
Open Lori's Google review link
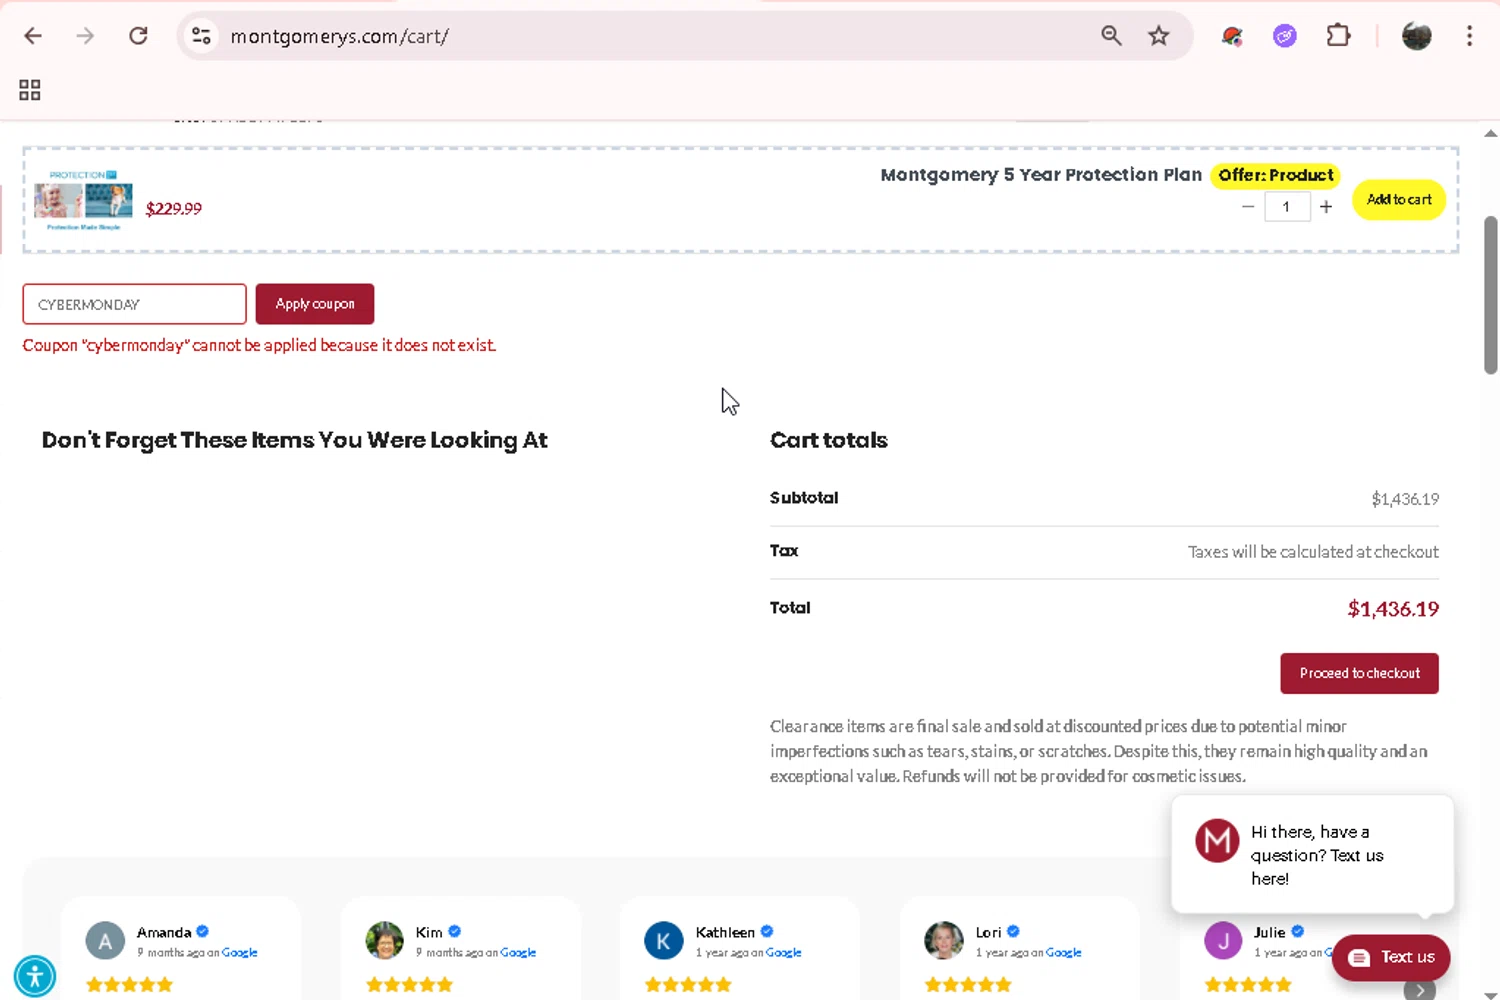tap(1063, 953)
